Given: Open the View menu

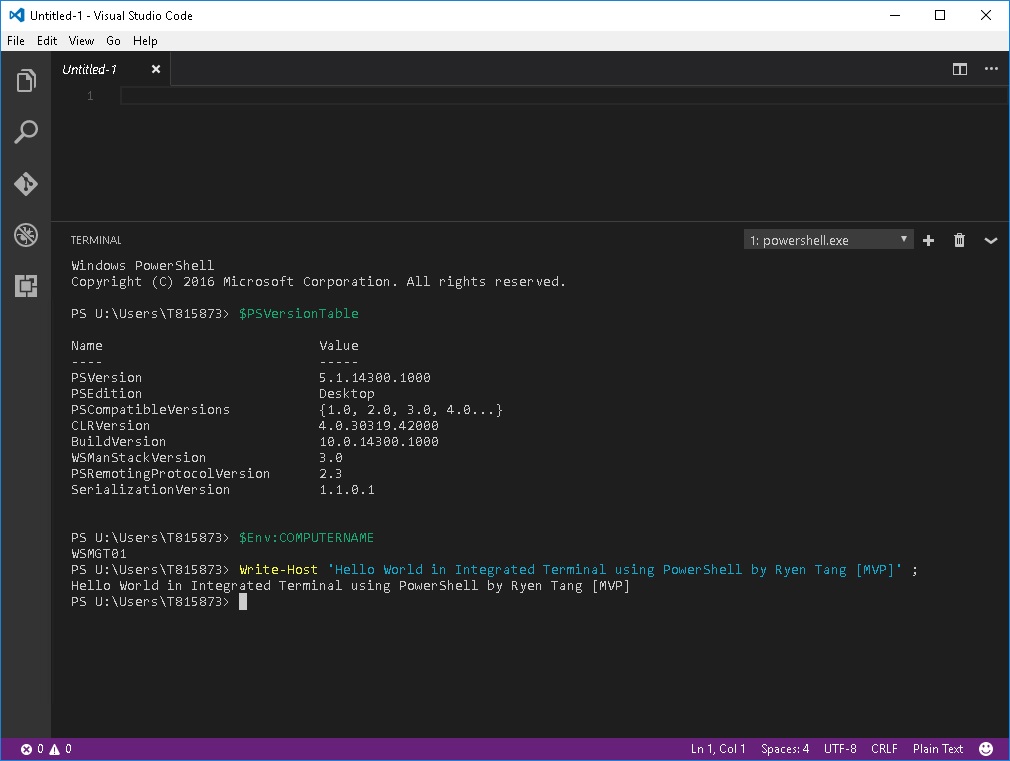Looking at the screenshot, I should [81, 41].
